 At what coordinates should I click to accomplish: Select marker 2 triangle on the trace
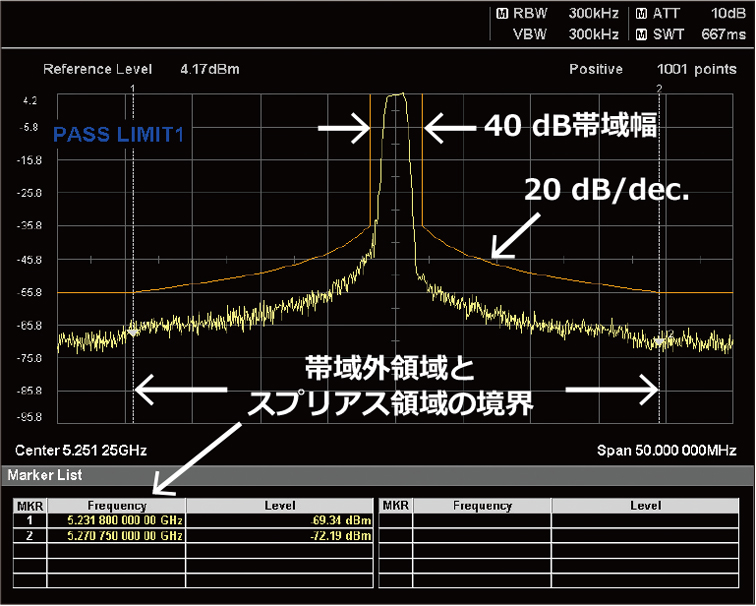coord(660,342)
